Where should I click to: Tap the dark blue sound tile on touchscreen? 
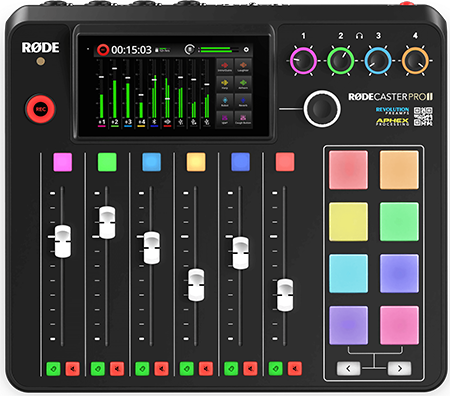point(243,101)
